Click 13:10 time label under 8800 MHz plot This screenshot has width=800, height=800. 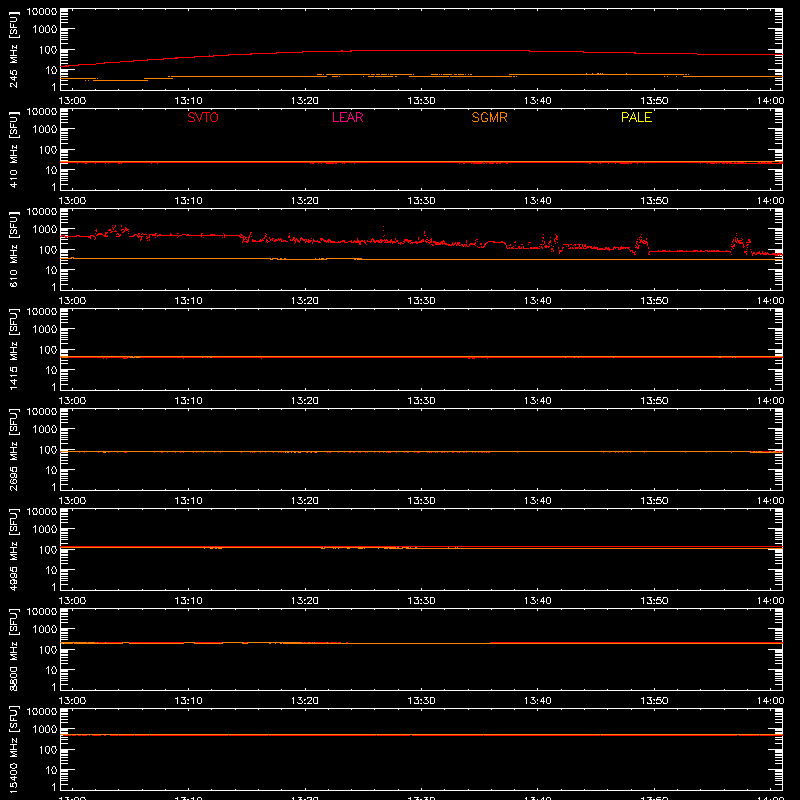click(188, 701)
